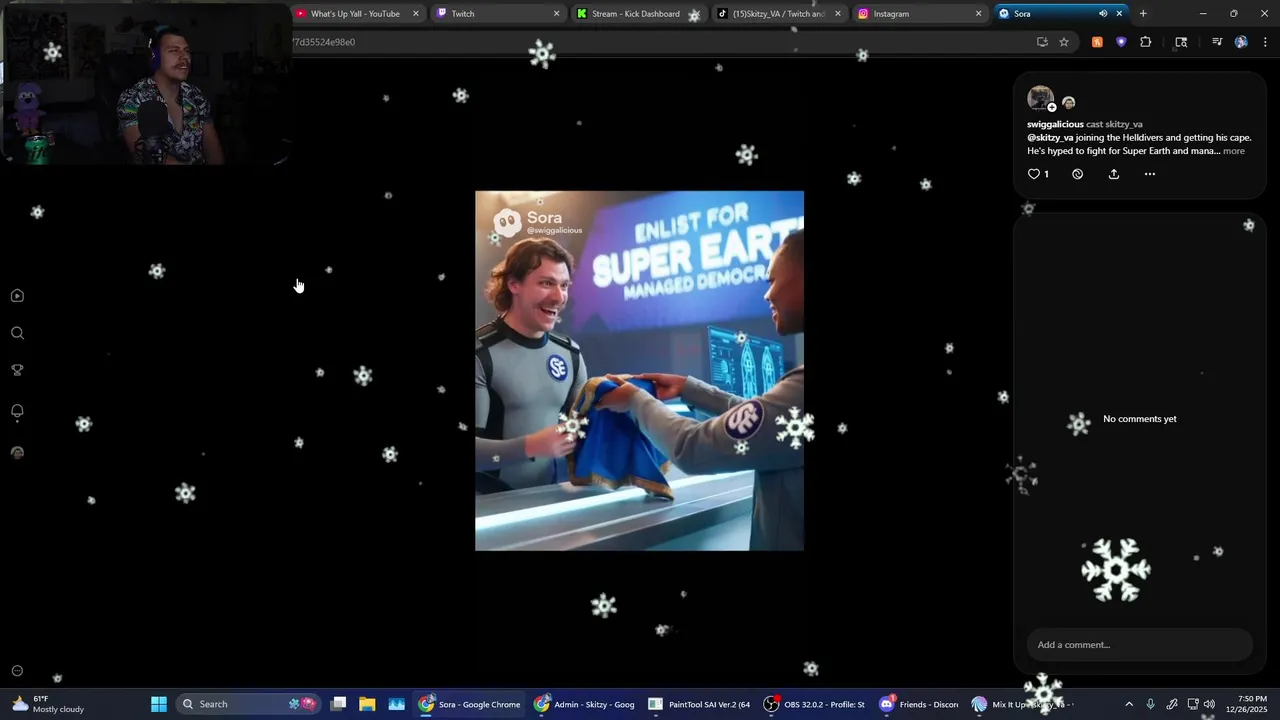Open the trophy icon in Sora sidebar
Image resolution: width=1280 pixels, height=720 pixels.
click(17, 370)
